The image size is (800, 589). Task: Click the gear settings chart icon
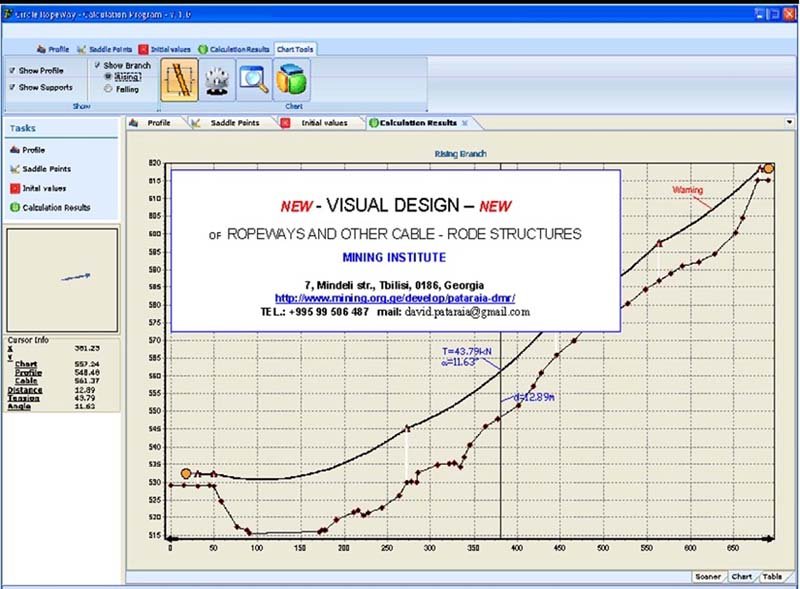click(x=217, y=80)
